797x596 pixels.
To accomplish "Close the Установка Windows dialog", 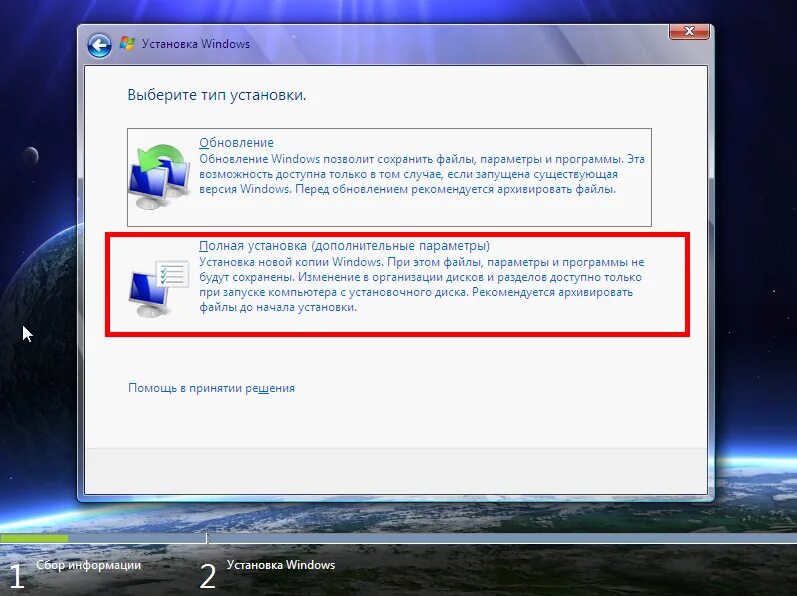I will tap(689, 31).
